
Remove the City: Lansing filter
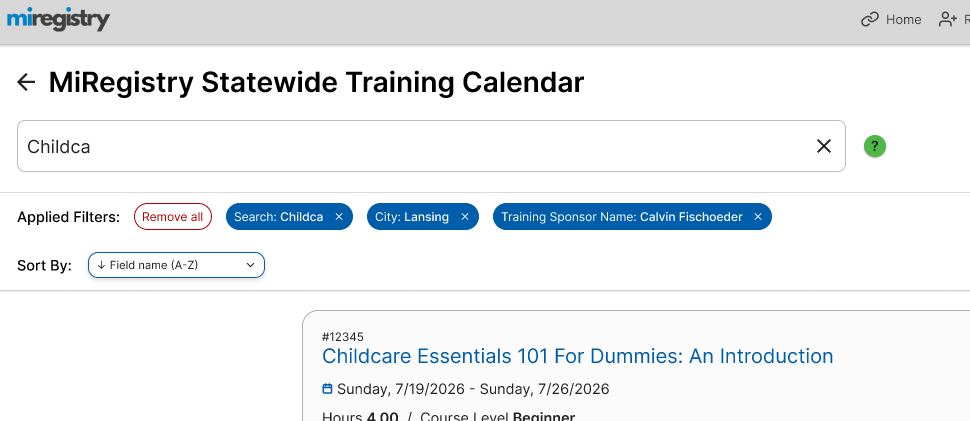(x=465, y=217)
